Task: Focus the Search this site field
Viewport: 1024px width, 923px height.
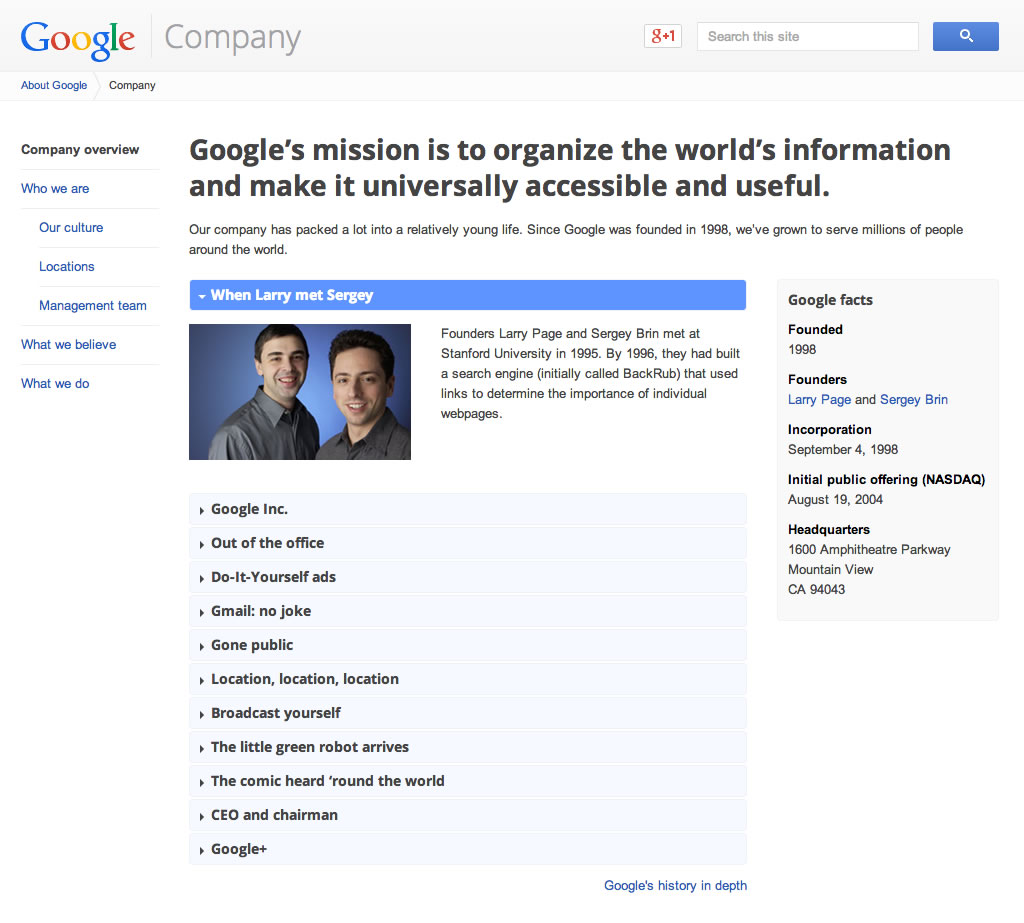Action: coord(808,37)
